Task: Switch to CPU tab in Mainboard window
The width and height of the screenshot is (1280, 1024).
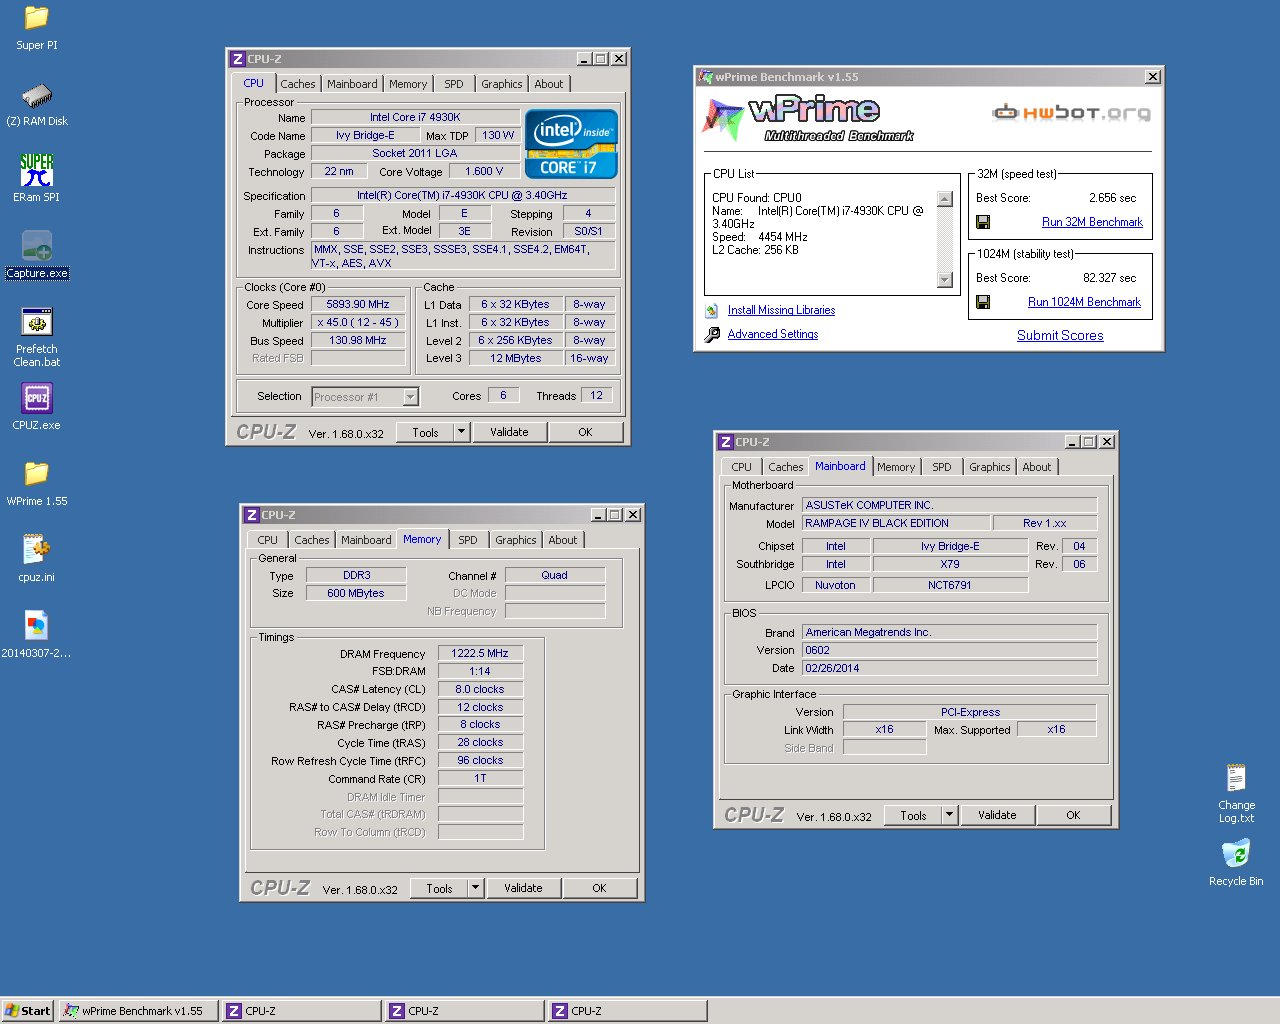Action: 741,467
